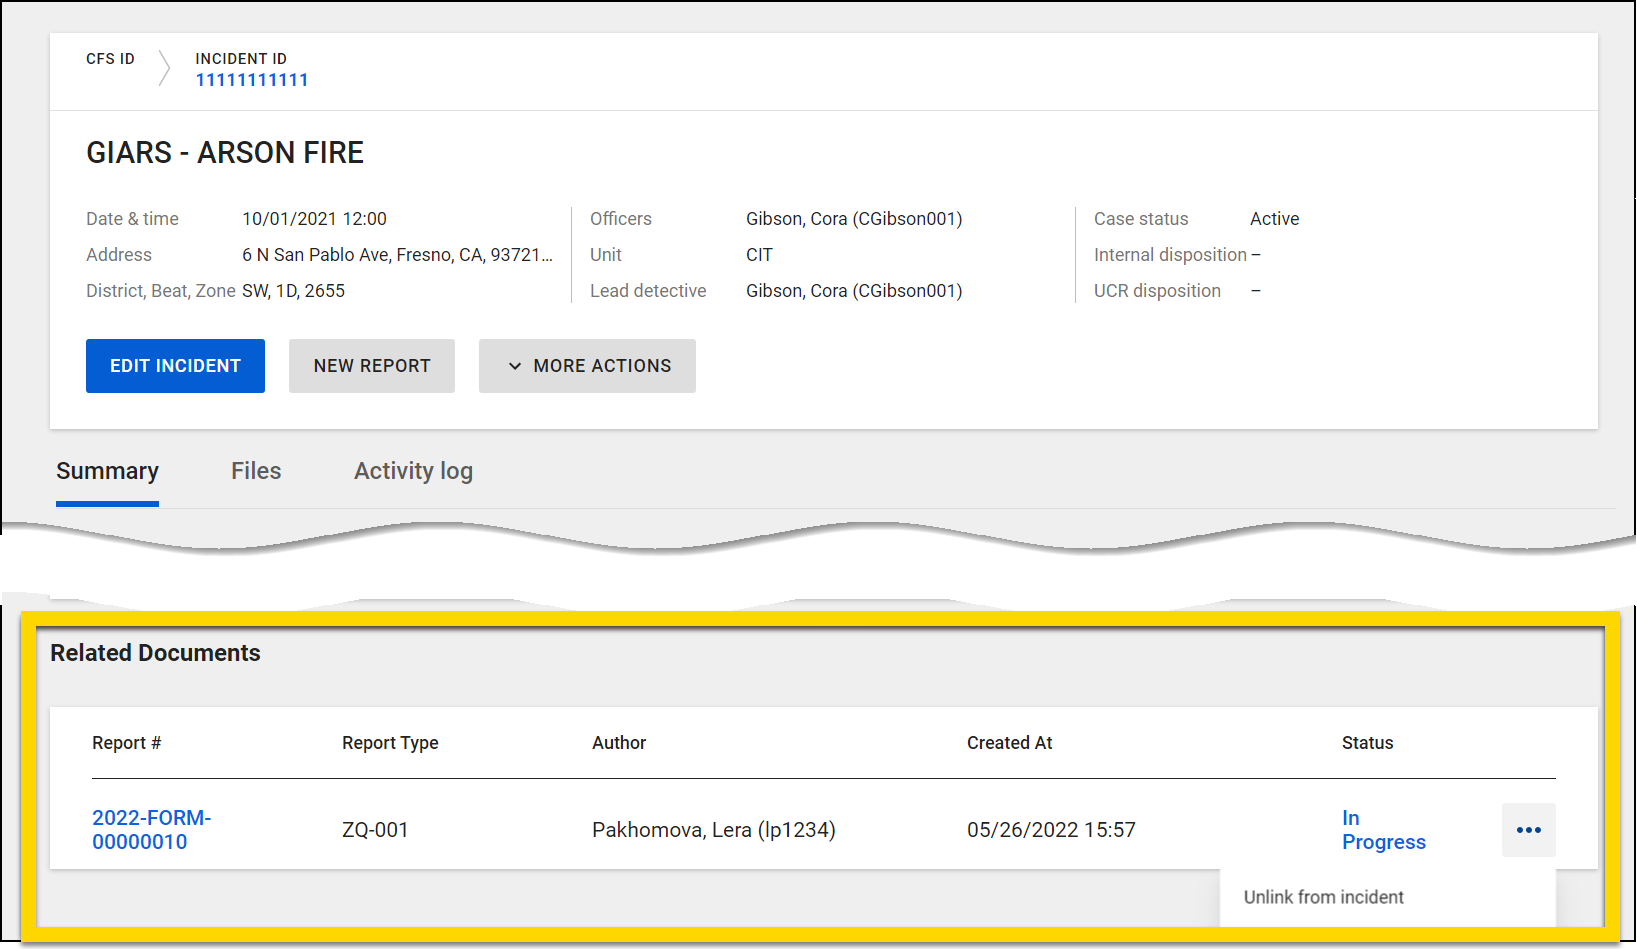Click the Related Documents section heading
1637x949 pixels.
coord(156,652)
